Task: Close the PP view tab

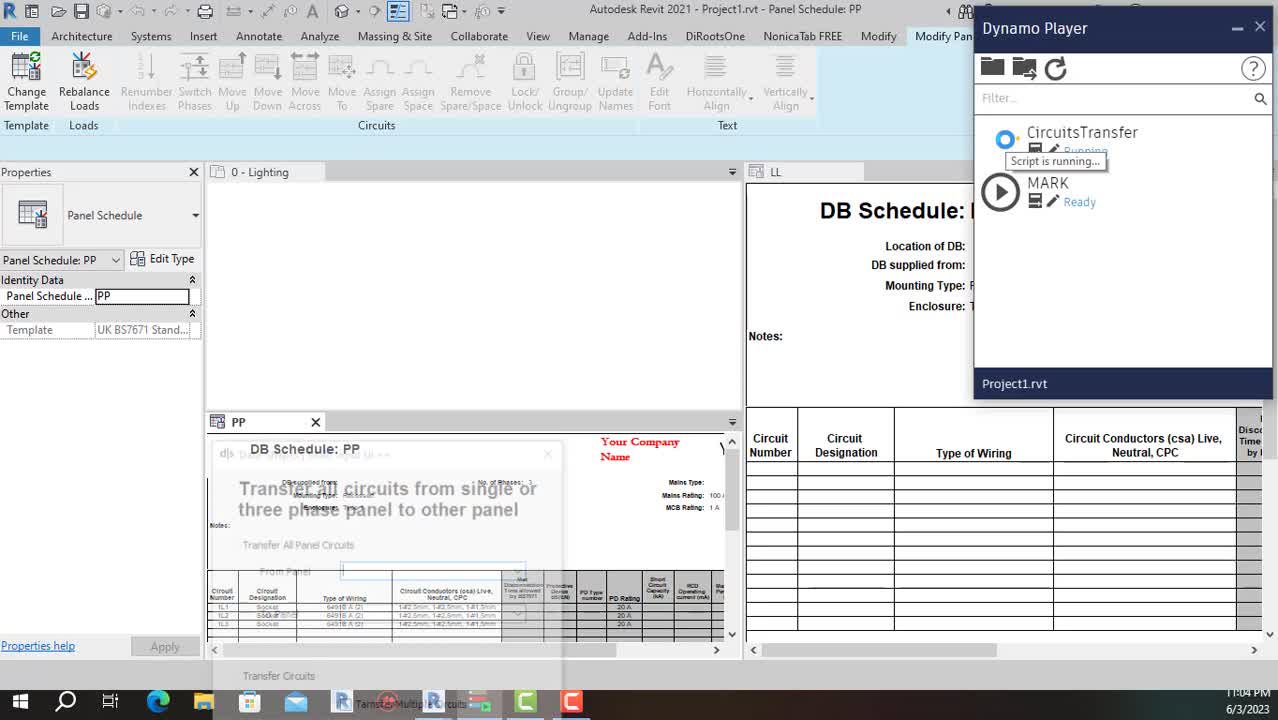Action: pyautogui.click(x=315, y=422)
